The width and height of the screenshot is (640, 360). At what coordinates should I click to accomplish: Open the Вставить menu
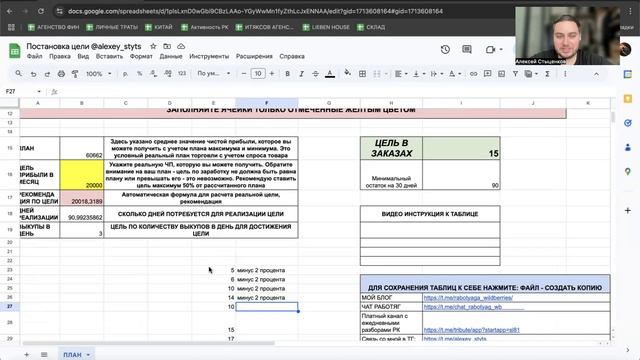point(109,56)
